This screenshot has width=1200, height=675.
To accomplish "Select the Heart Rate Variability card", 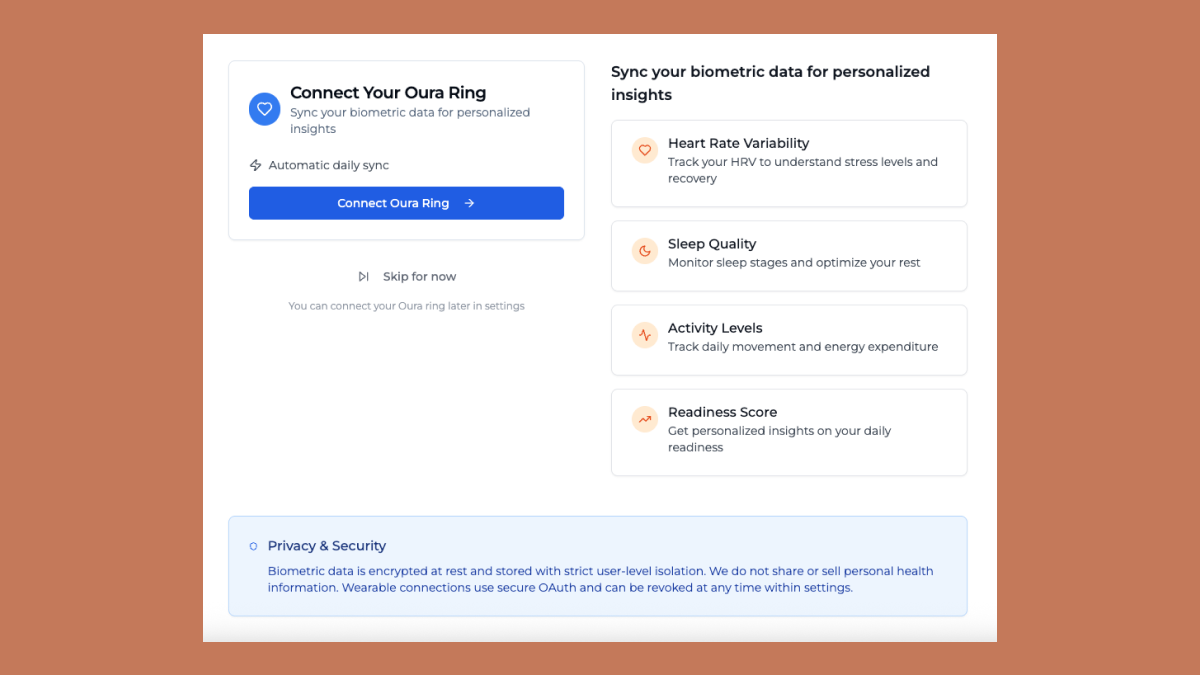I will 789,164.
